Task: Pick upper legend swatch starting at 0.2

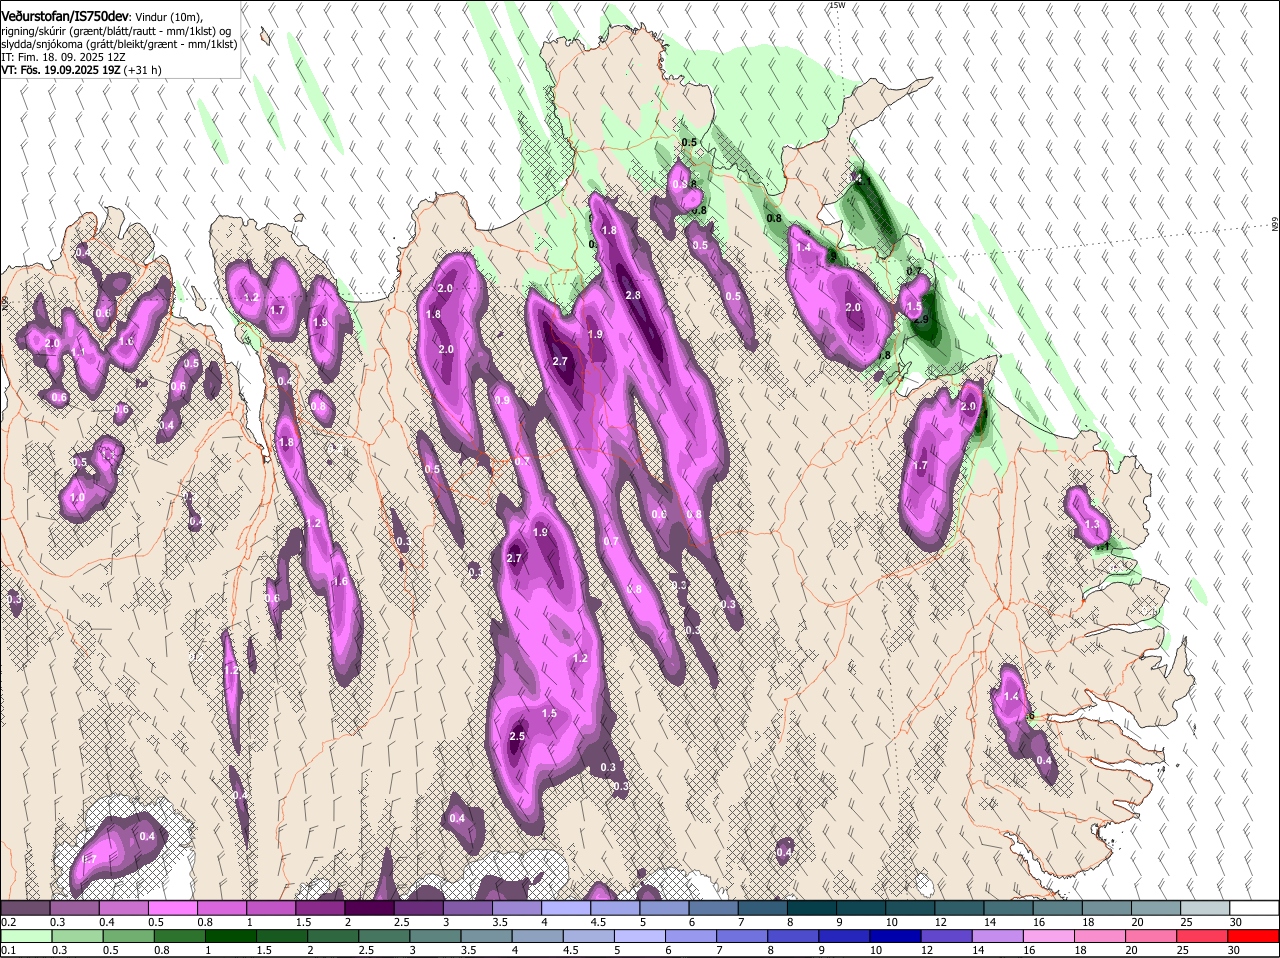Action: tap(25, 908)
